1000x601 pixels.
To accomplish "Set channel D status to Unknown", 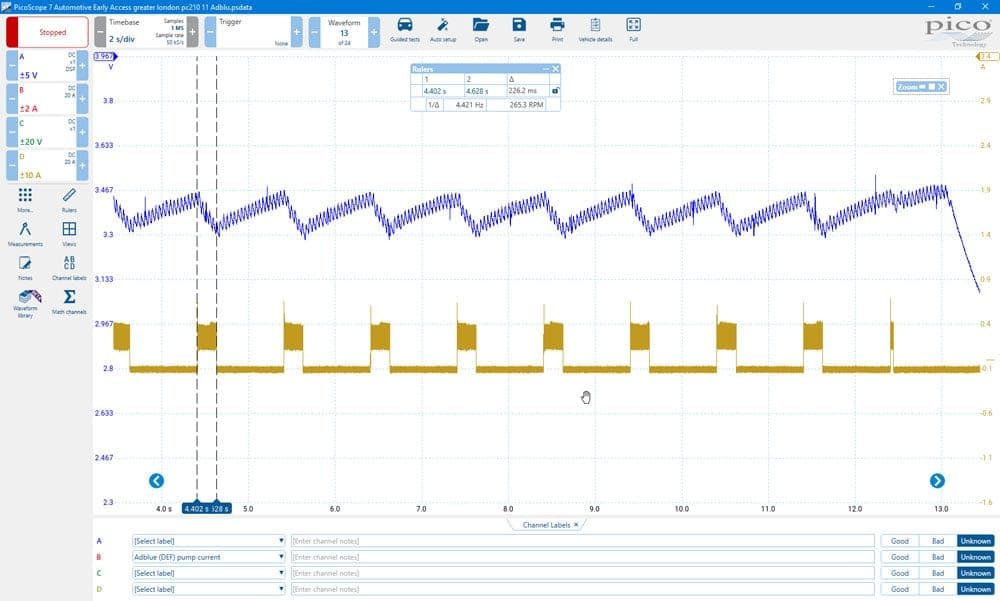I will coord(975,589).
